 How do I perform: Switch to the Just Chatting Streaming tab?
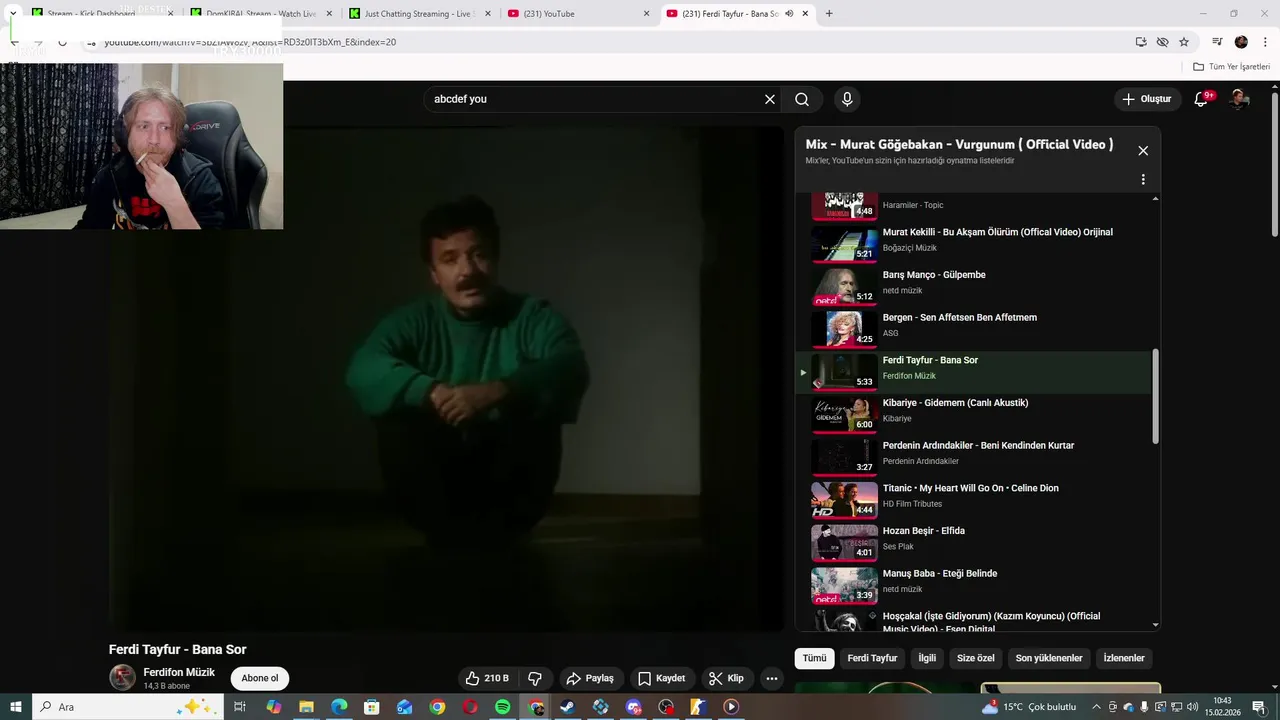pyautogui.click(x=419, y=14)
